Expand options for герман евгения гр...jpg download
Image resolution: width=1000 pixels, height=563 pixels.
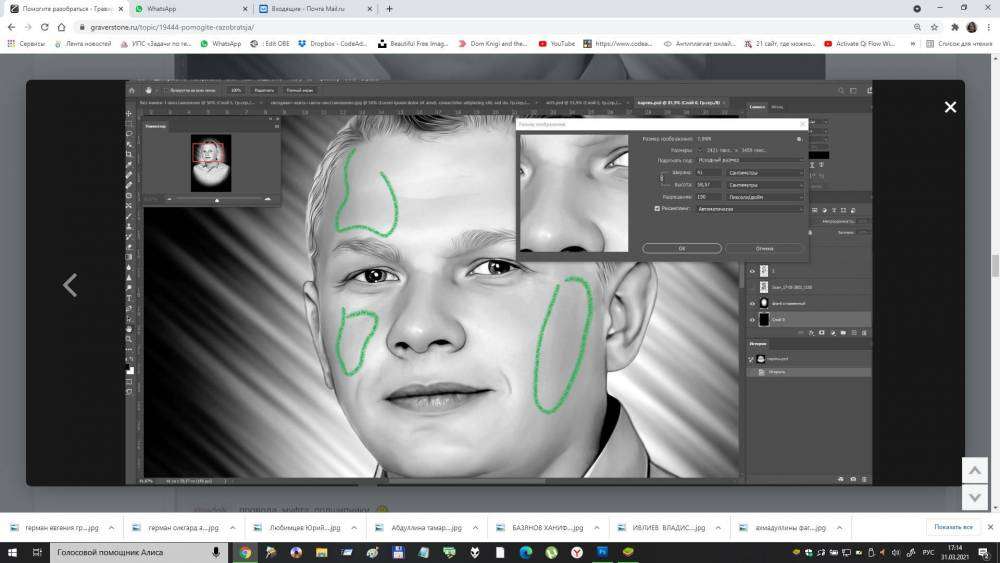pos(112,527)
